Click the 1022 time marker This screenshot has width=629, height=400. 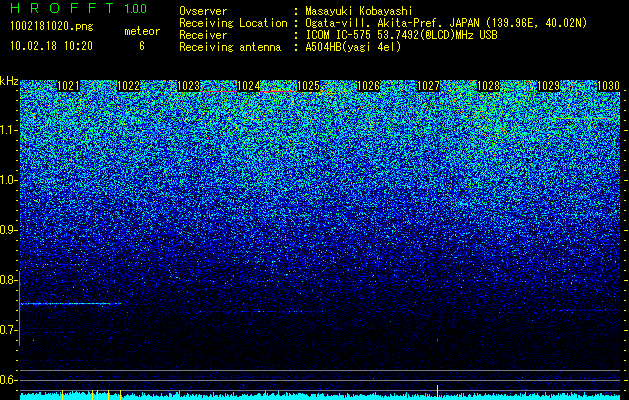click(128, 86)
